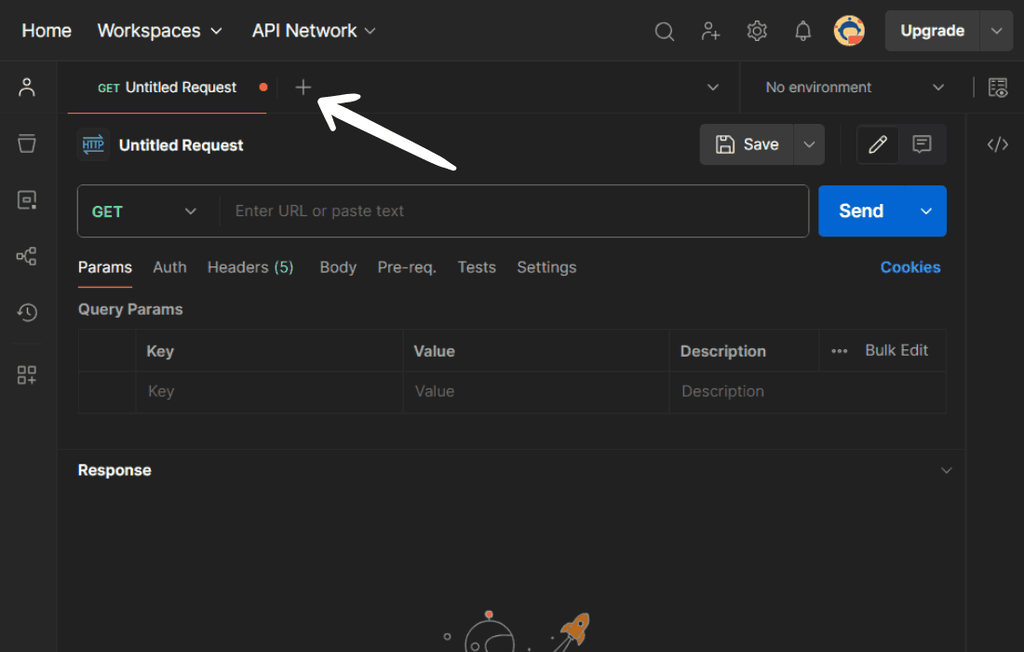1024x652 pixels.
Task: Collapse the Response panel chevron
Action: point(946,470)
